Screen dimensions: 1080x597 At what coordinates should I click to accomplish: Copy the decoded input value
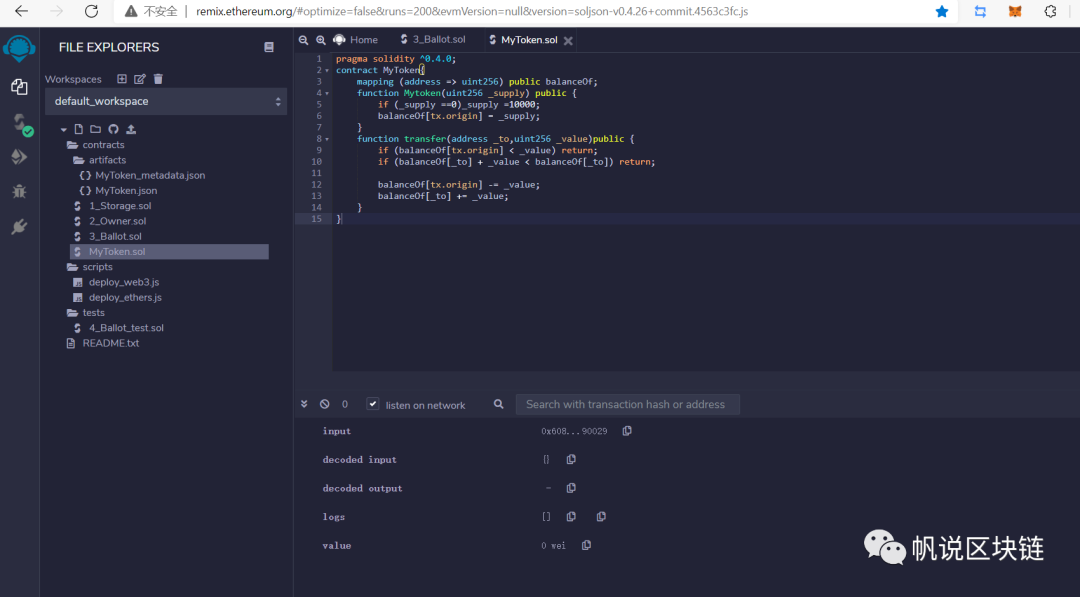(x=571, y=459)
